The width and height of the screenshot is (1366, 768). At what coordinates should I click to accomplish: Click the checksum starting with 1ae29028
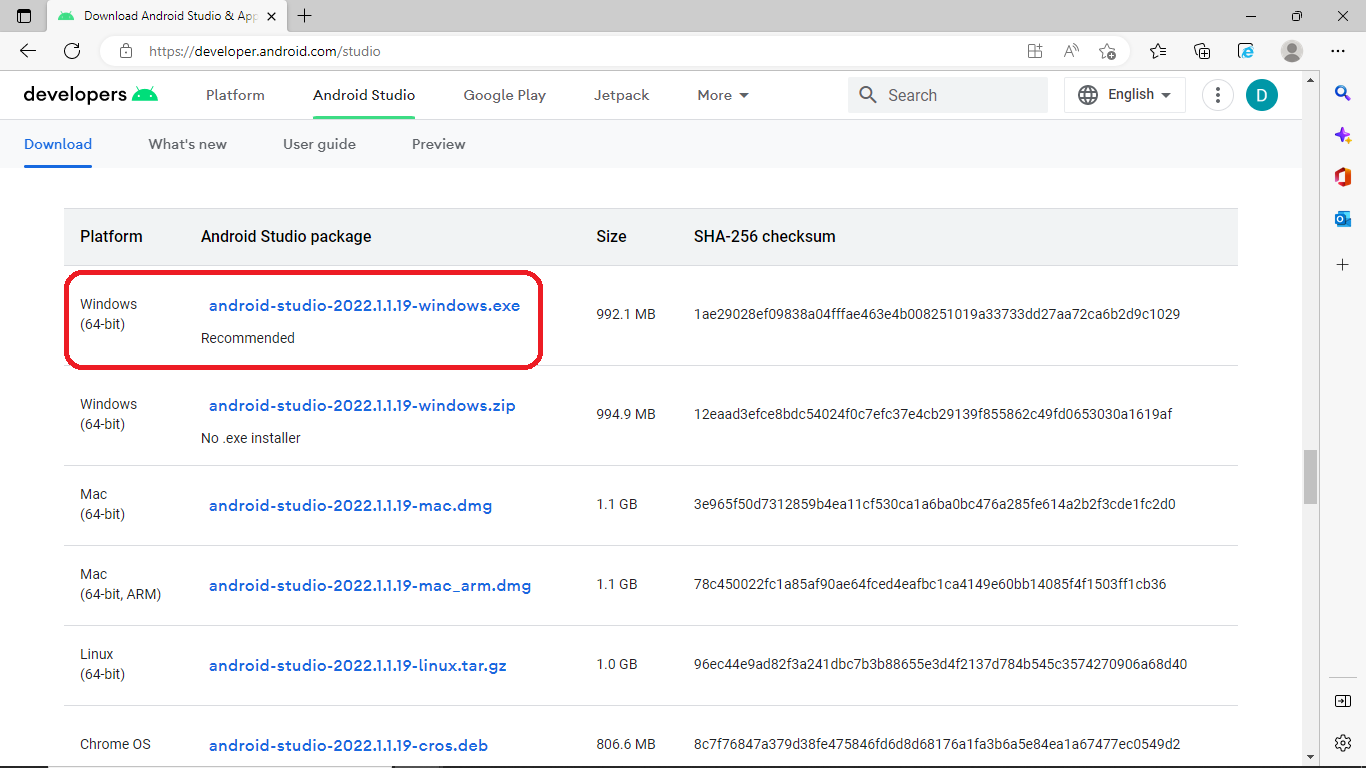point(937,314)
